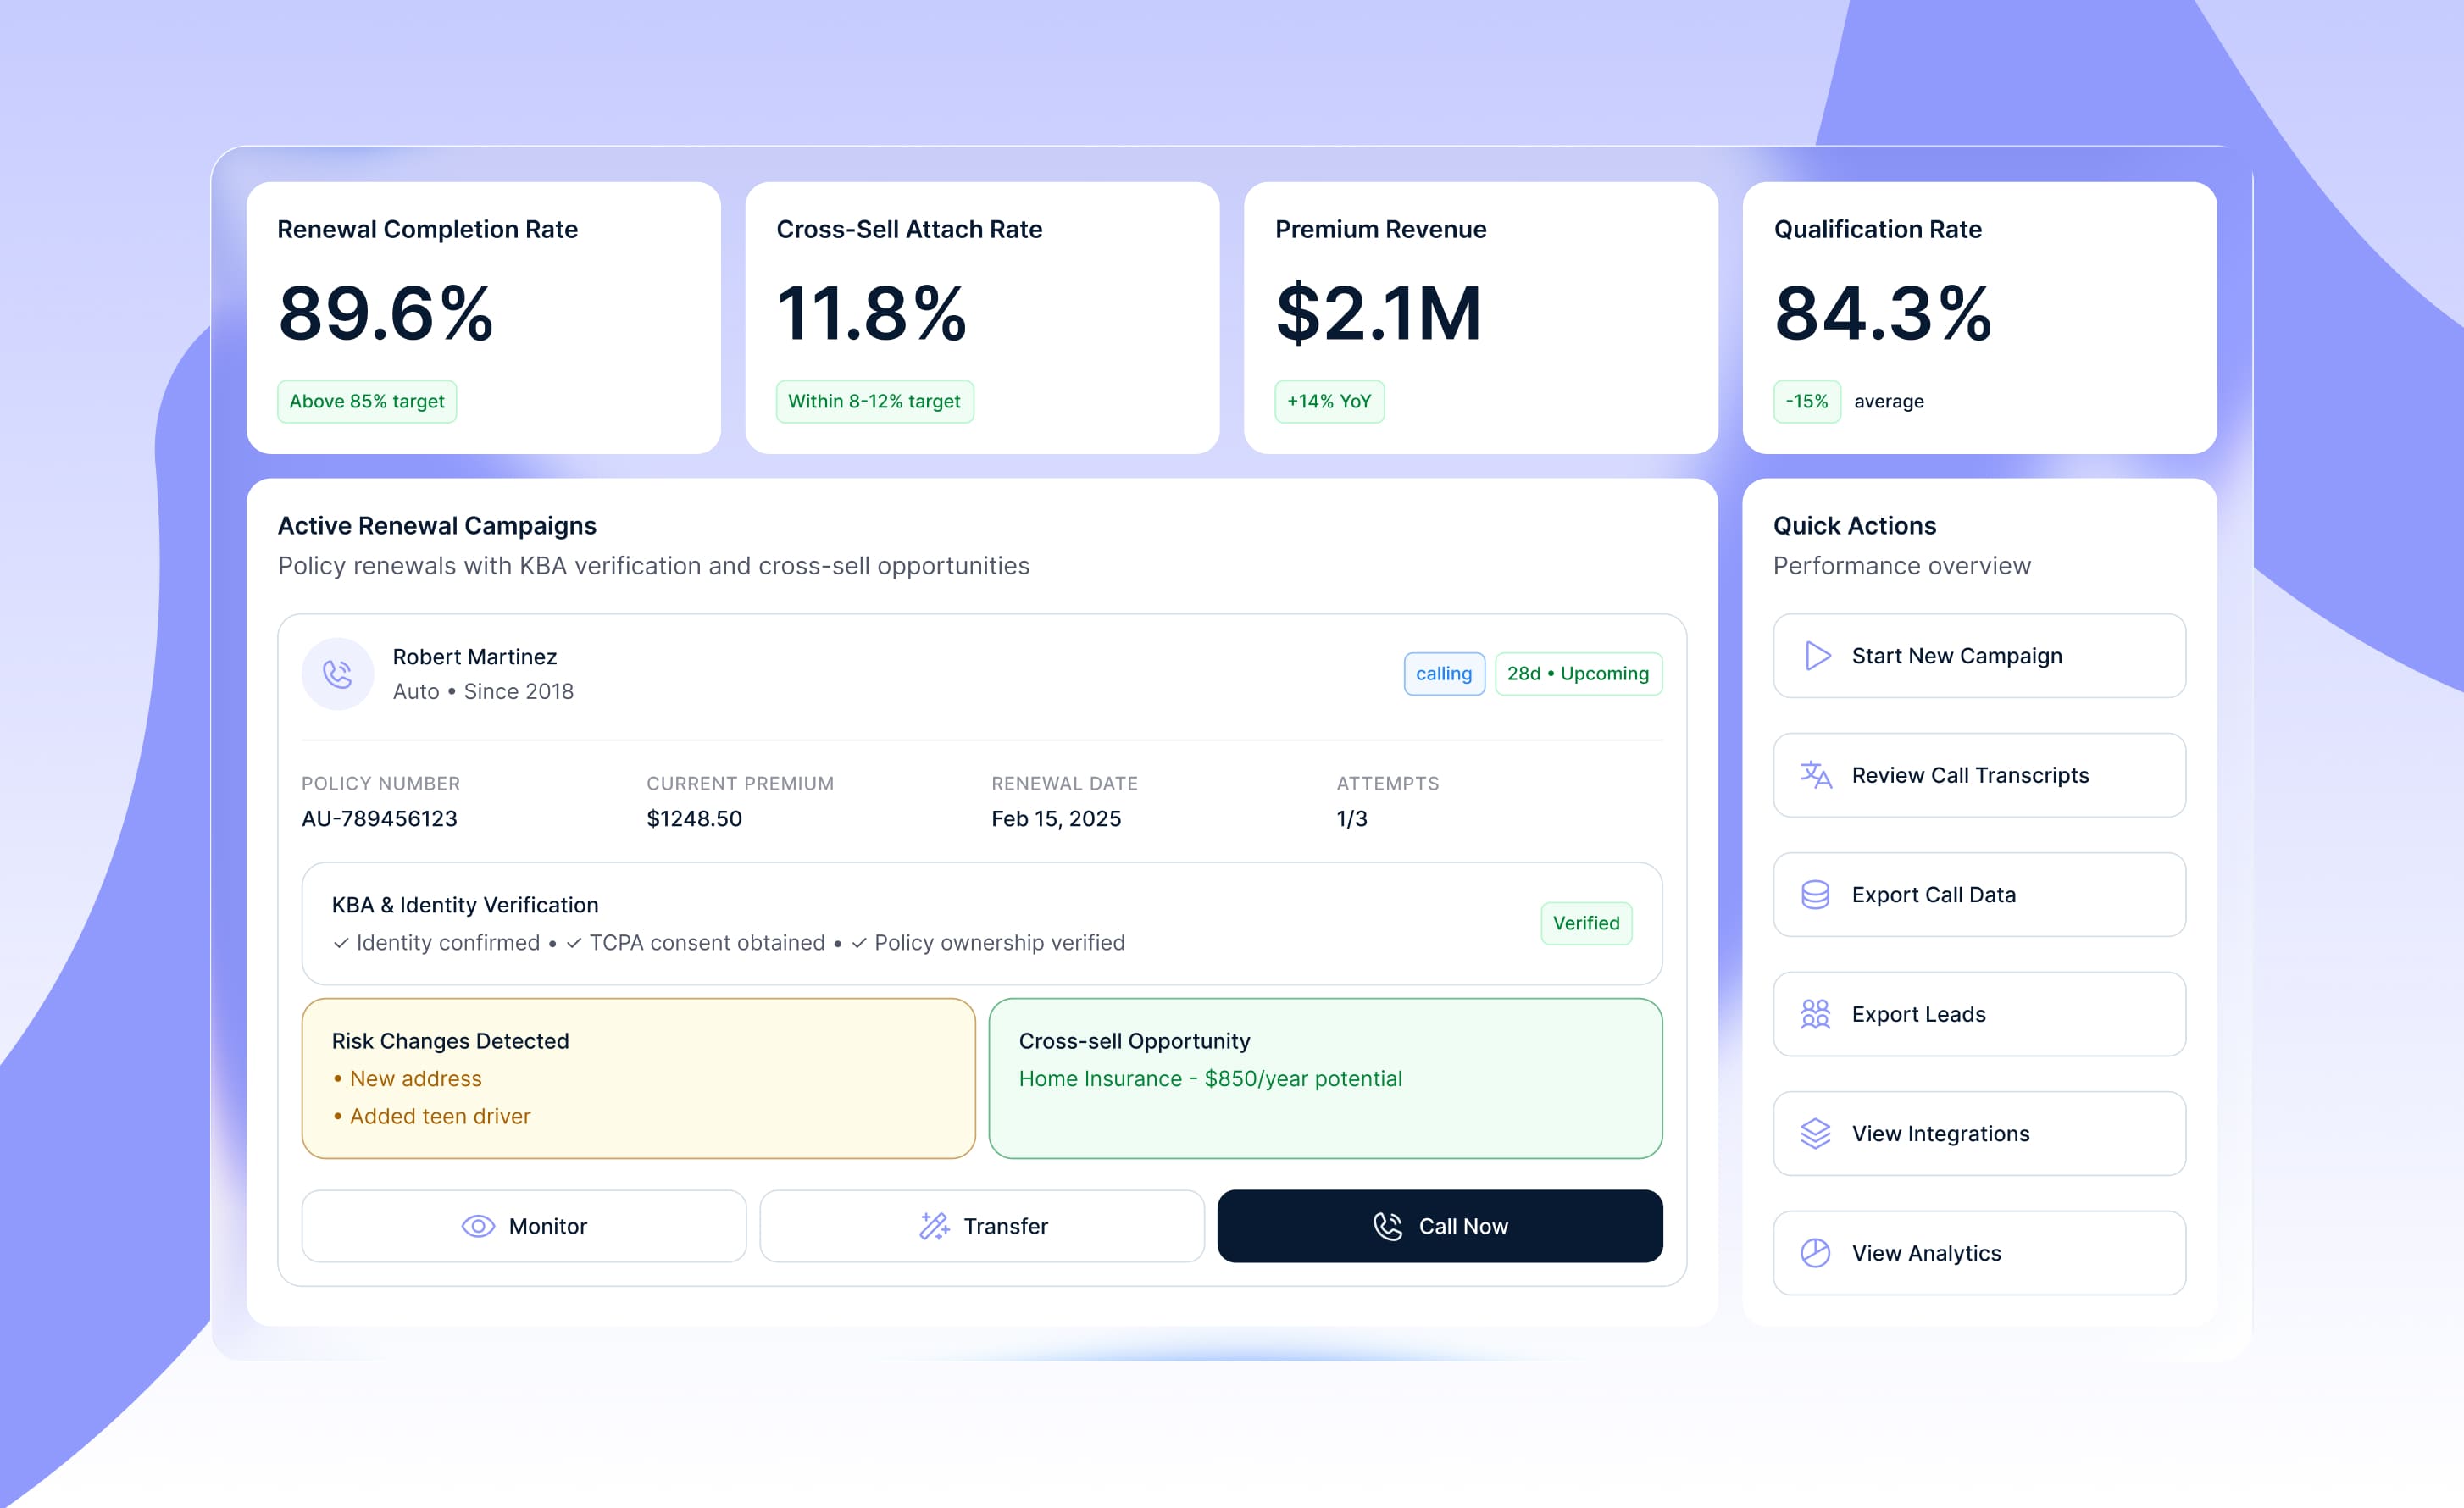Click the layers icon in View Integrations
This screenshot has height=1508, width=2464.
(1815, 1134)
